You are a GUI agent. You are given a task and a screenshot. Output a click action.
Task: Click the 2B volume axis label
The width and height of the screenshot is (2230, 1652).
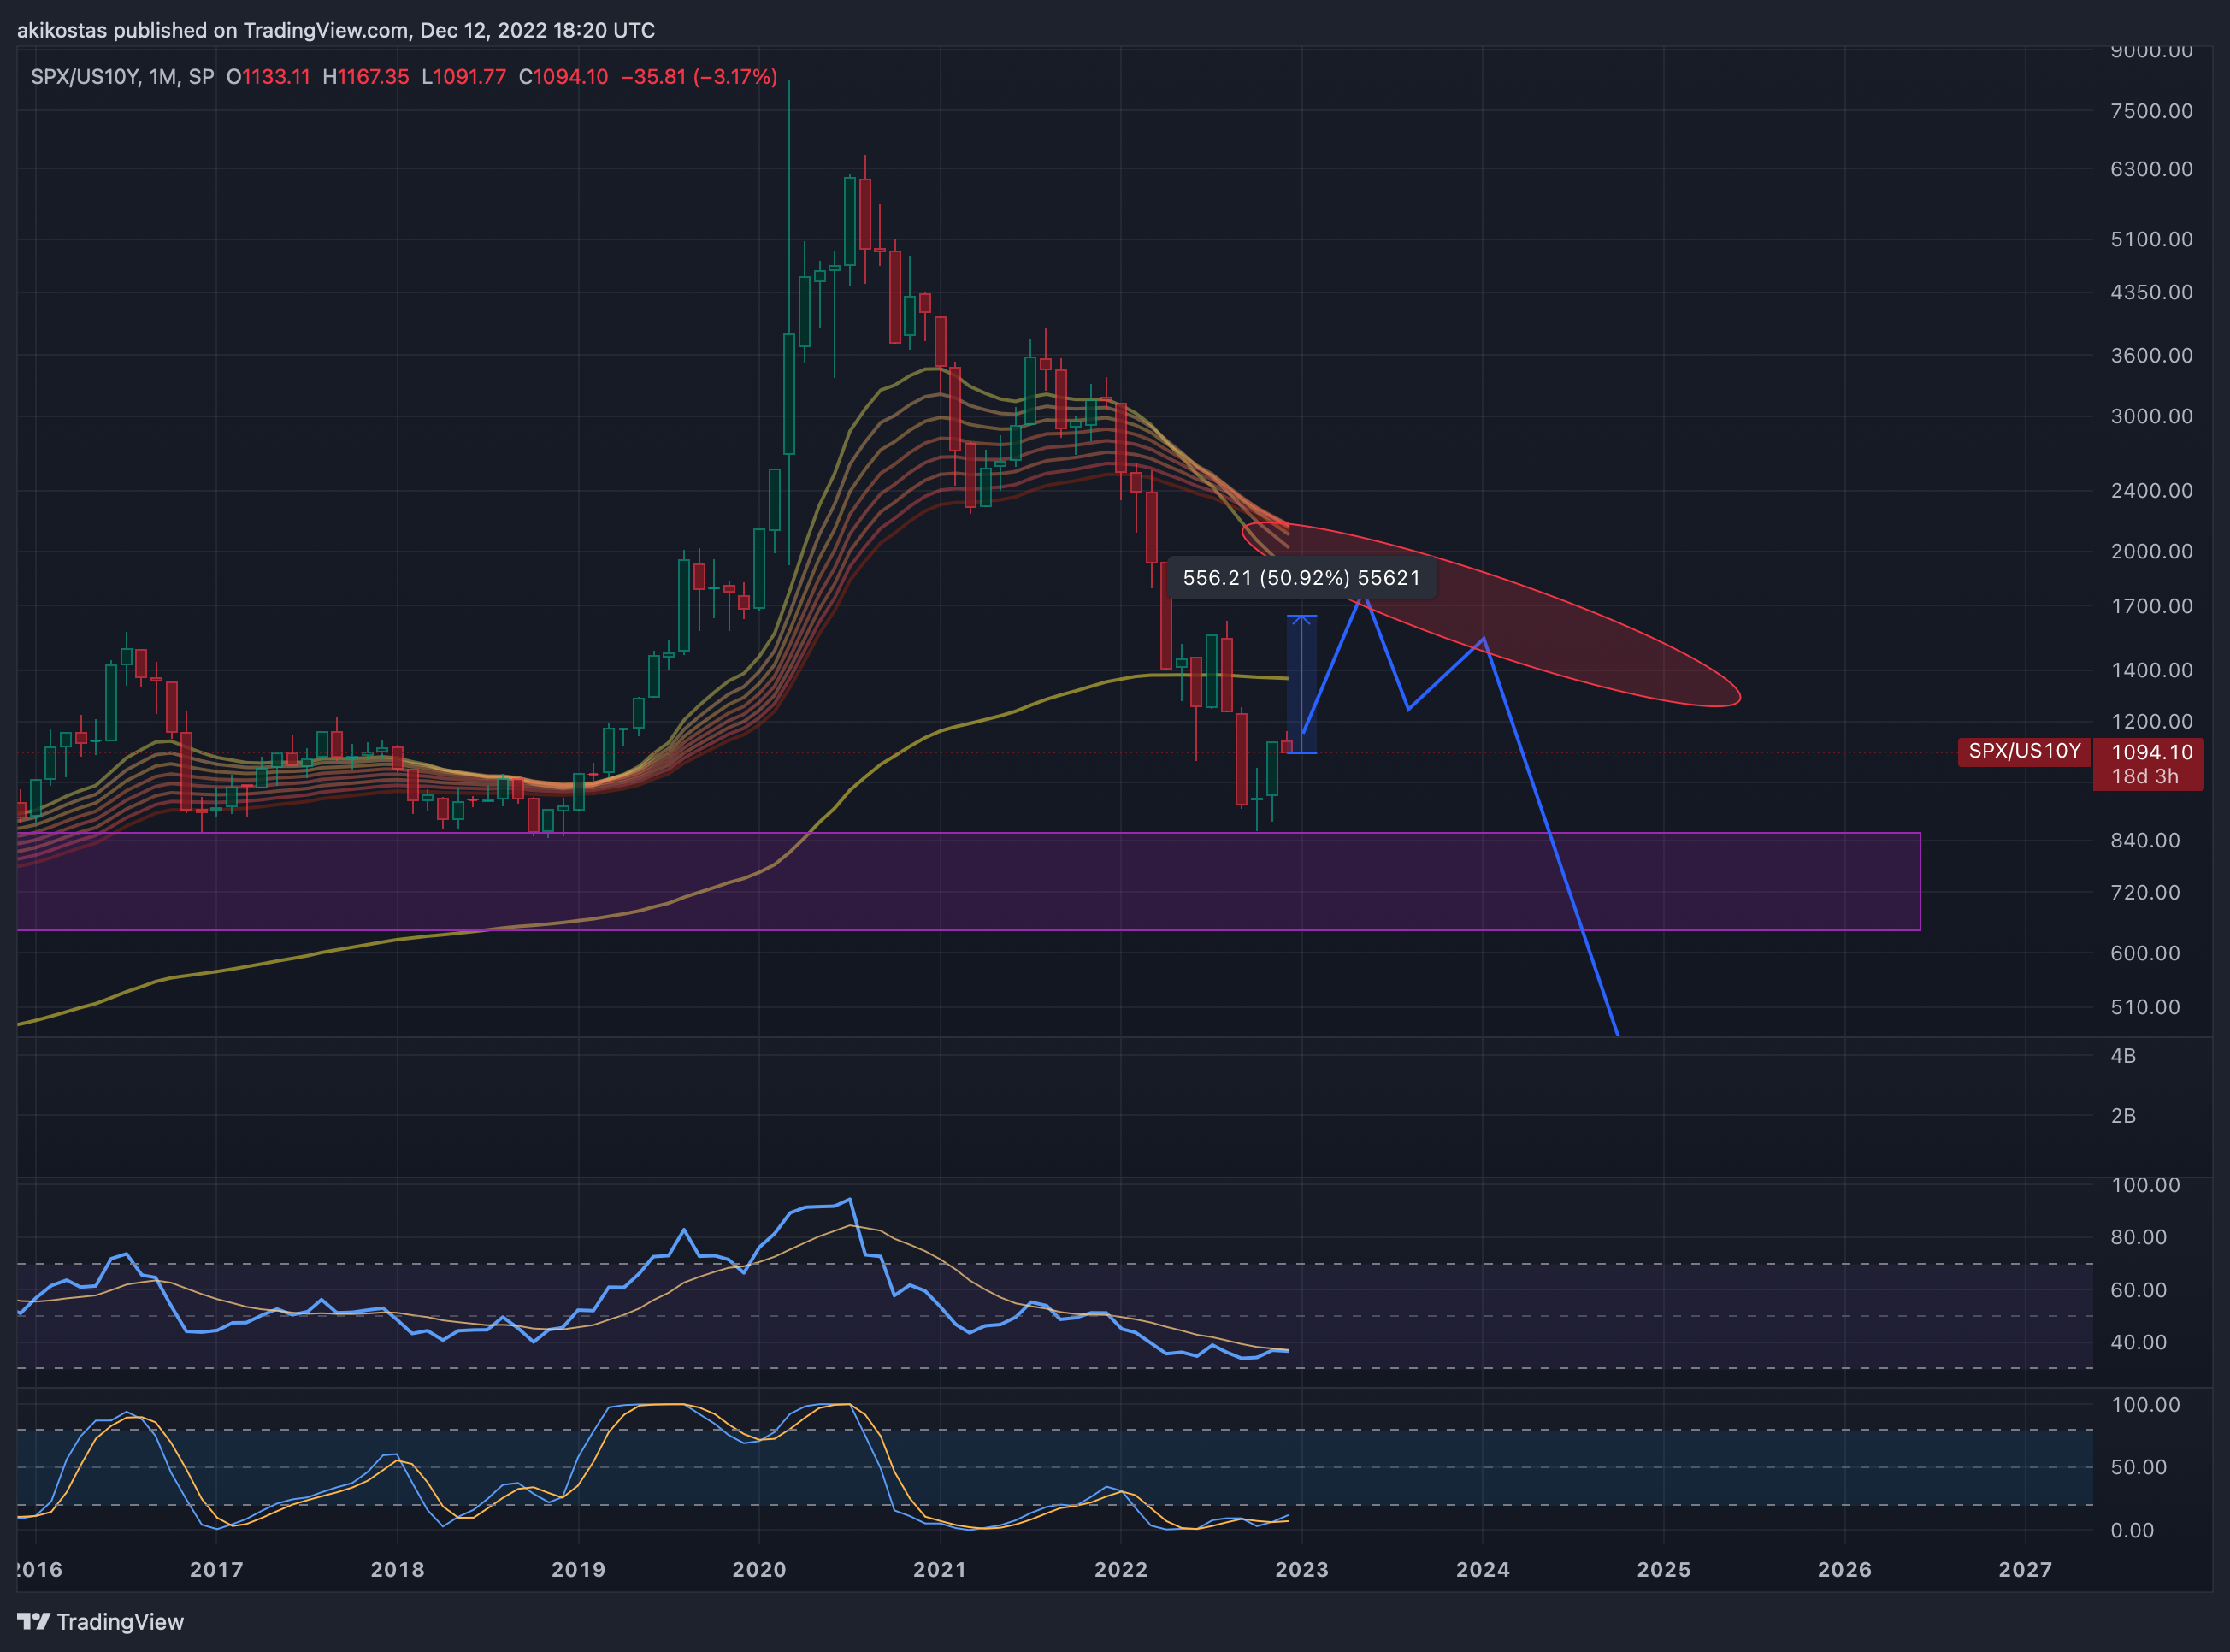[x=2123, y=1115]
